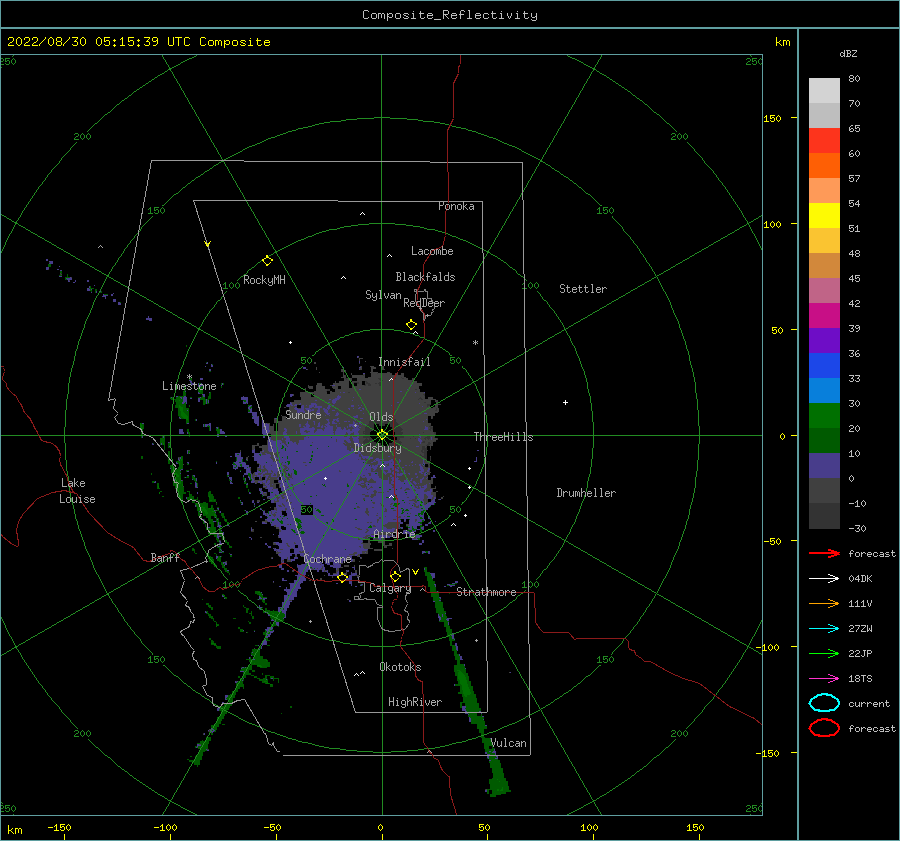Click the RockyMH label
The width and height of the screenshot is (900, 841).
coord(264,280)
